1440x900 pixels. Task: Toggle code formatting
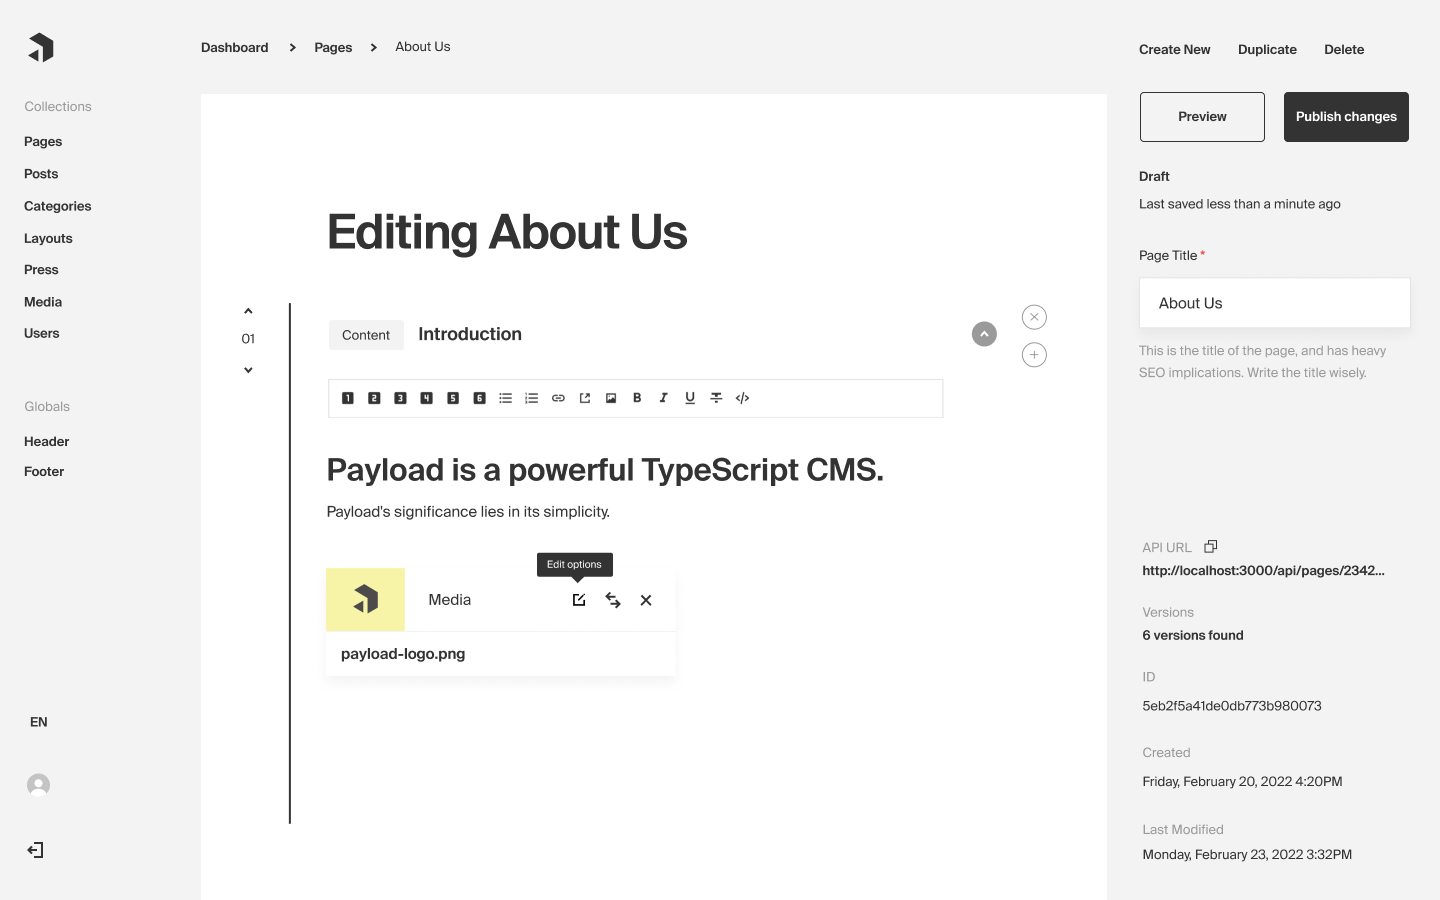point(742,398)
